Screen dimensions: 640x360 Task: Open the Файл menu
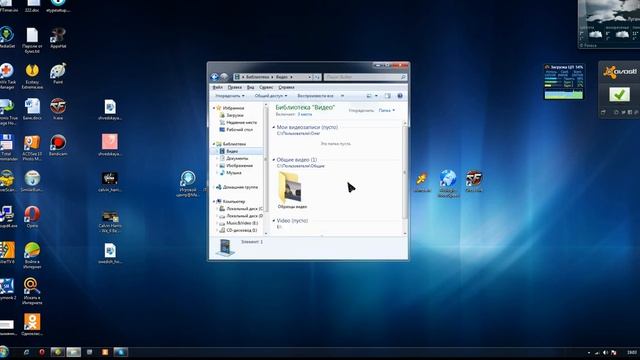click(x=218, y=87)
